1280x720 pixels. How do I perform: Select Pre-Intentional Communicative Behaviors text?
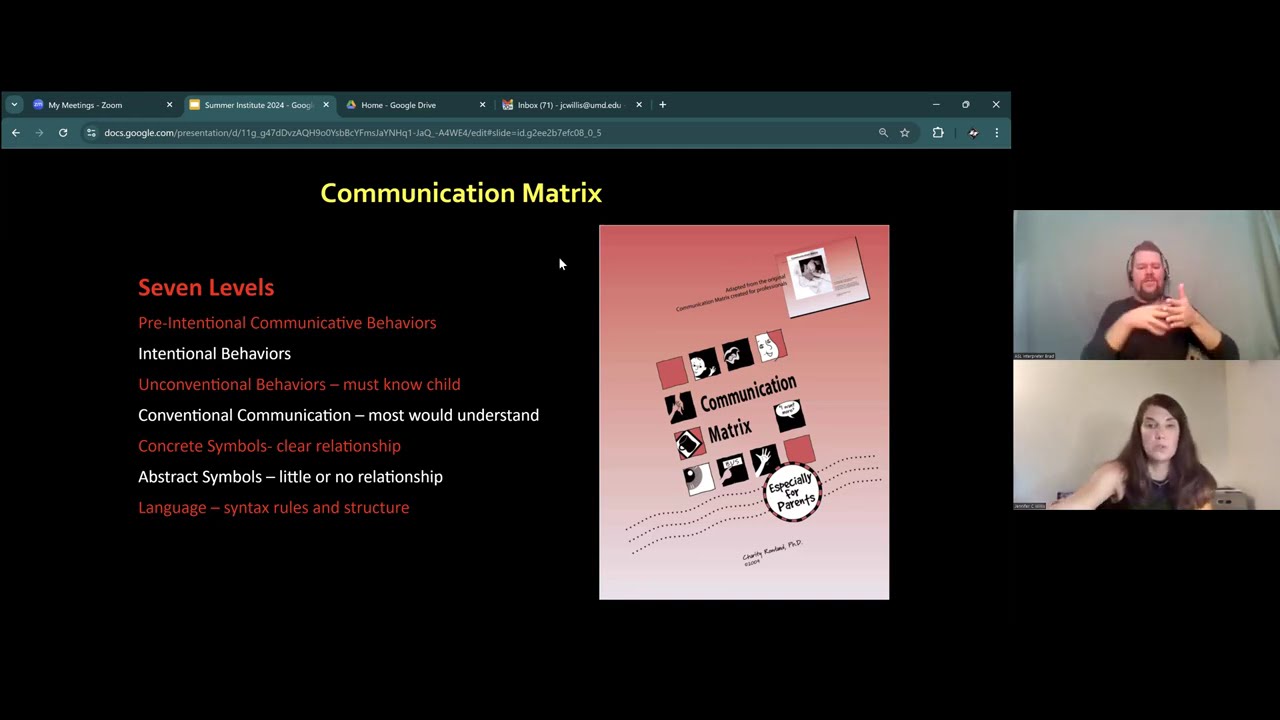pyautogui.click(x=287, y=323)
